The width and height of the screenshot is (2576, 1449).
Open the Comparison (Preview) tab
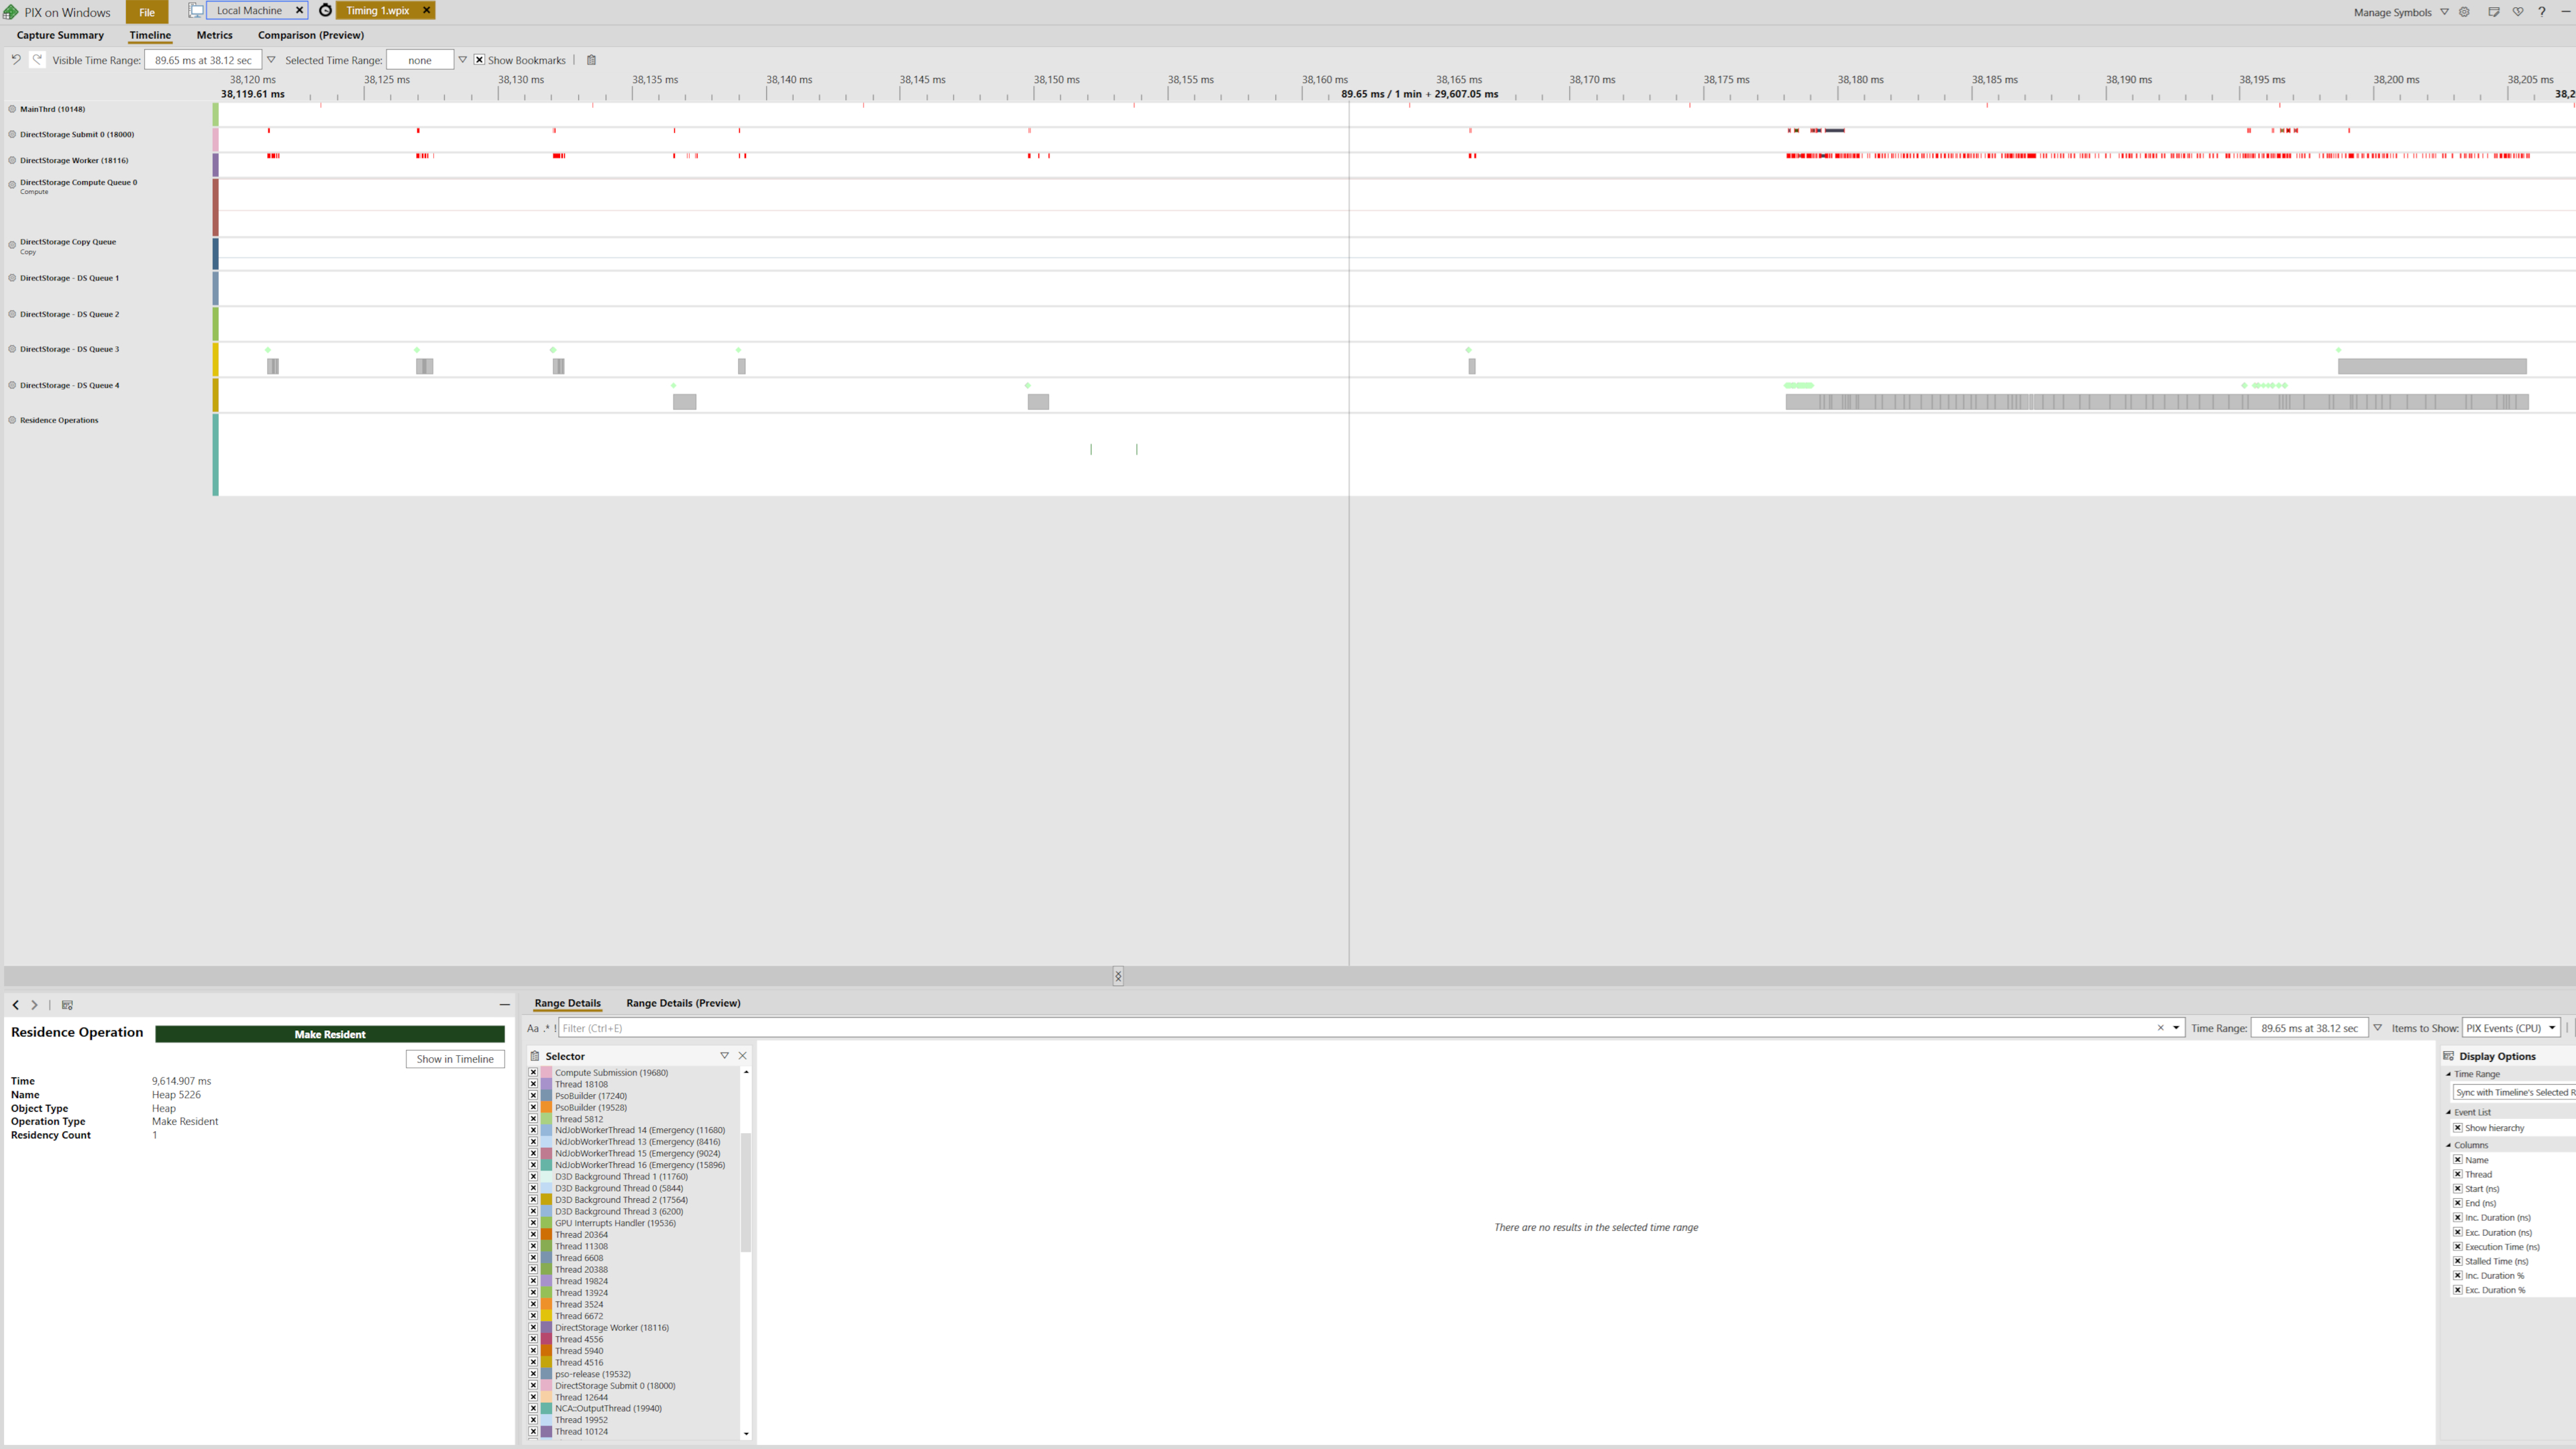click(311, 35)
